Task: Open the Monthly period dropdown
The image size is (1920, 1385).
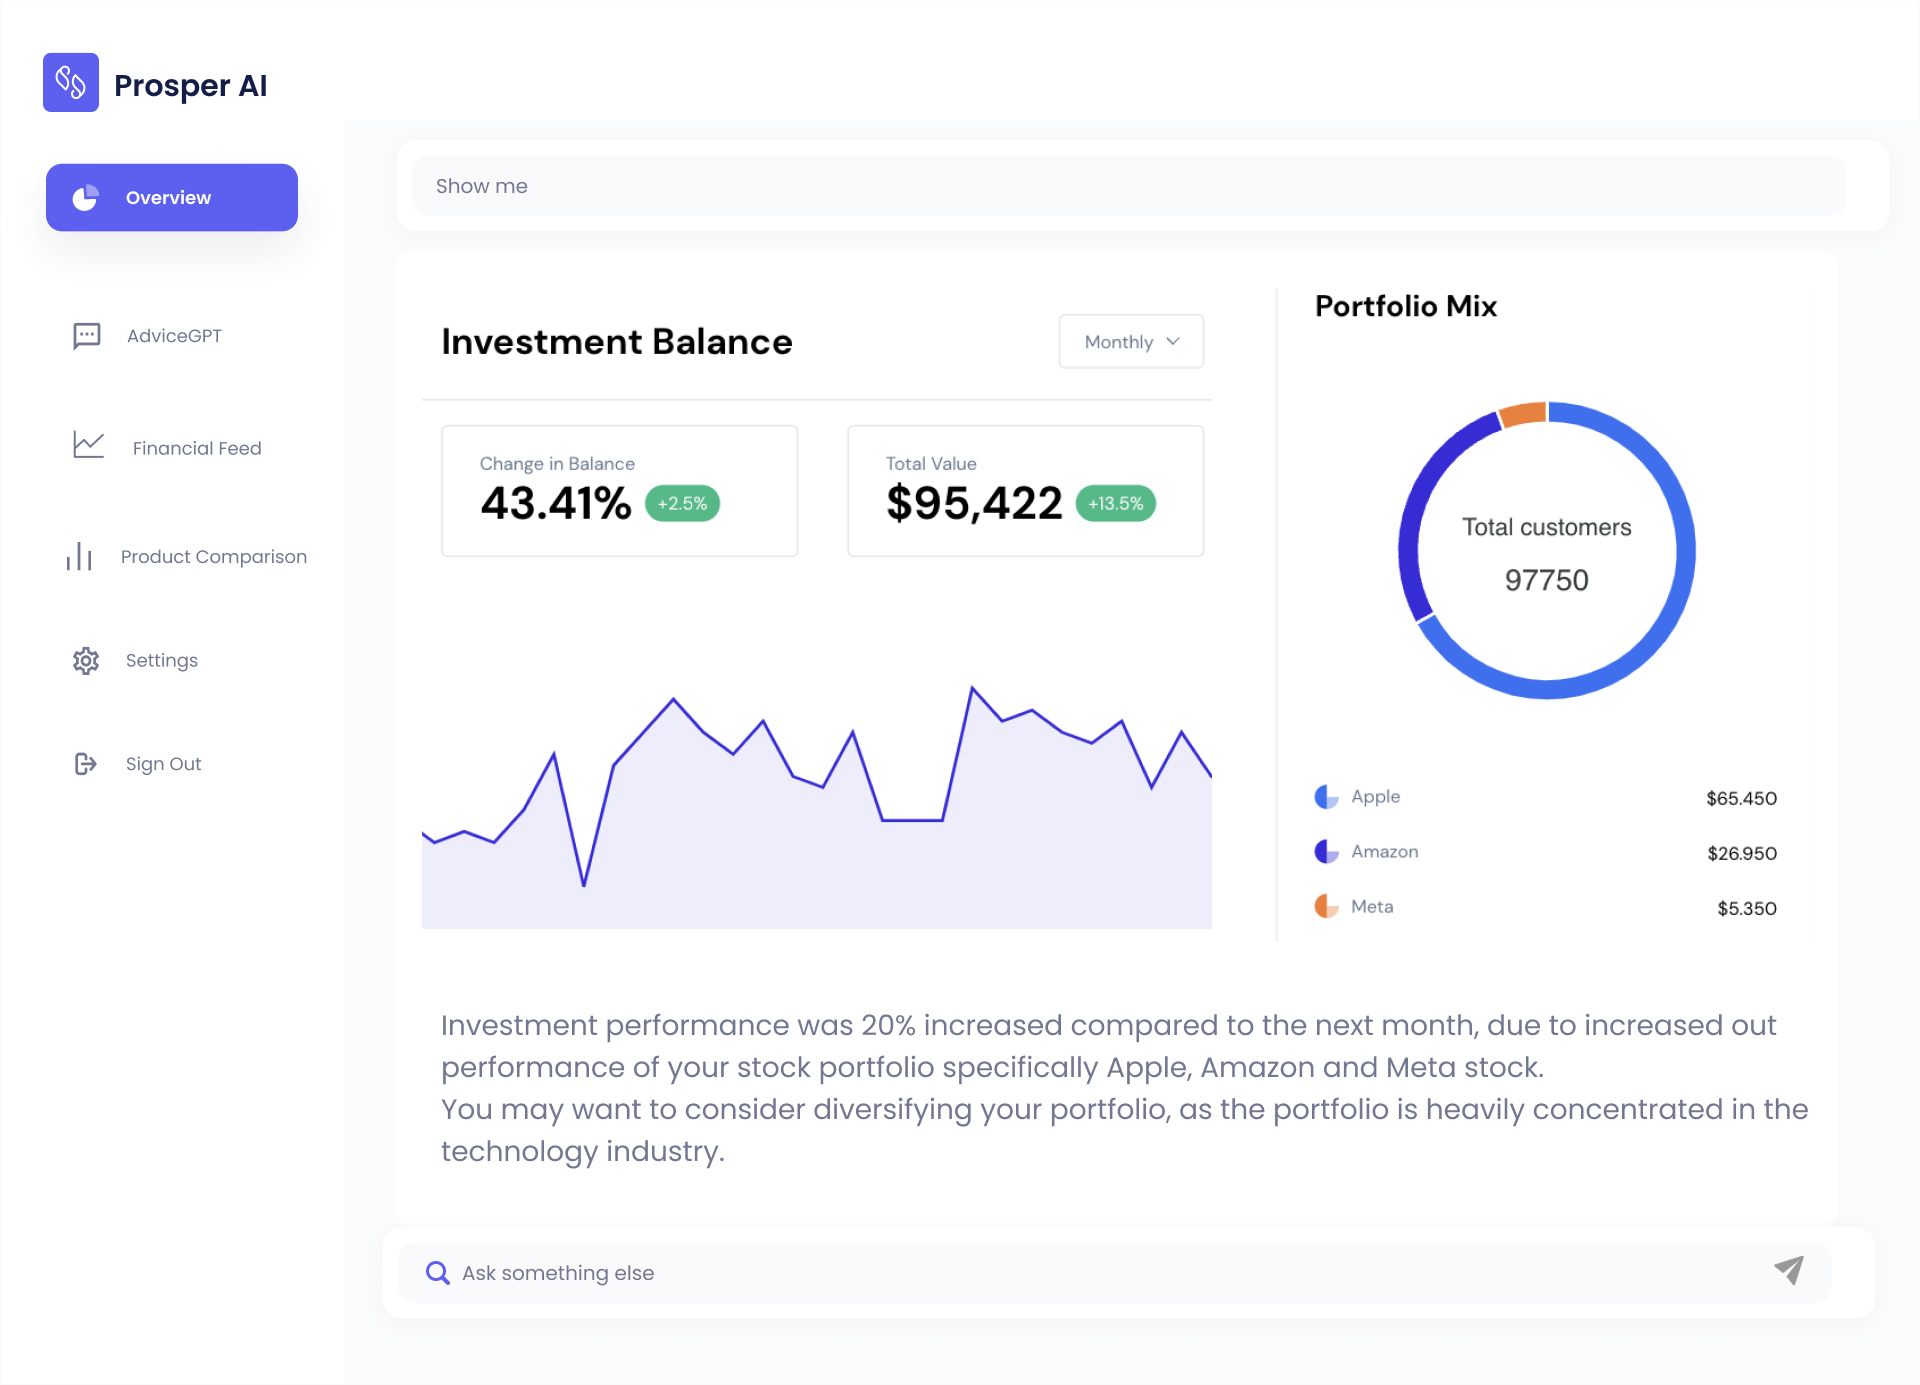Action: coord(1131,342)
